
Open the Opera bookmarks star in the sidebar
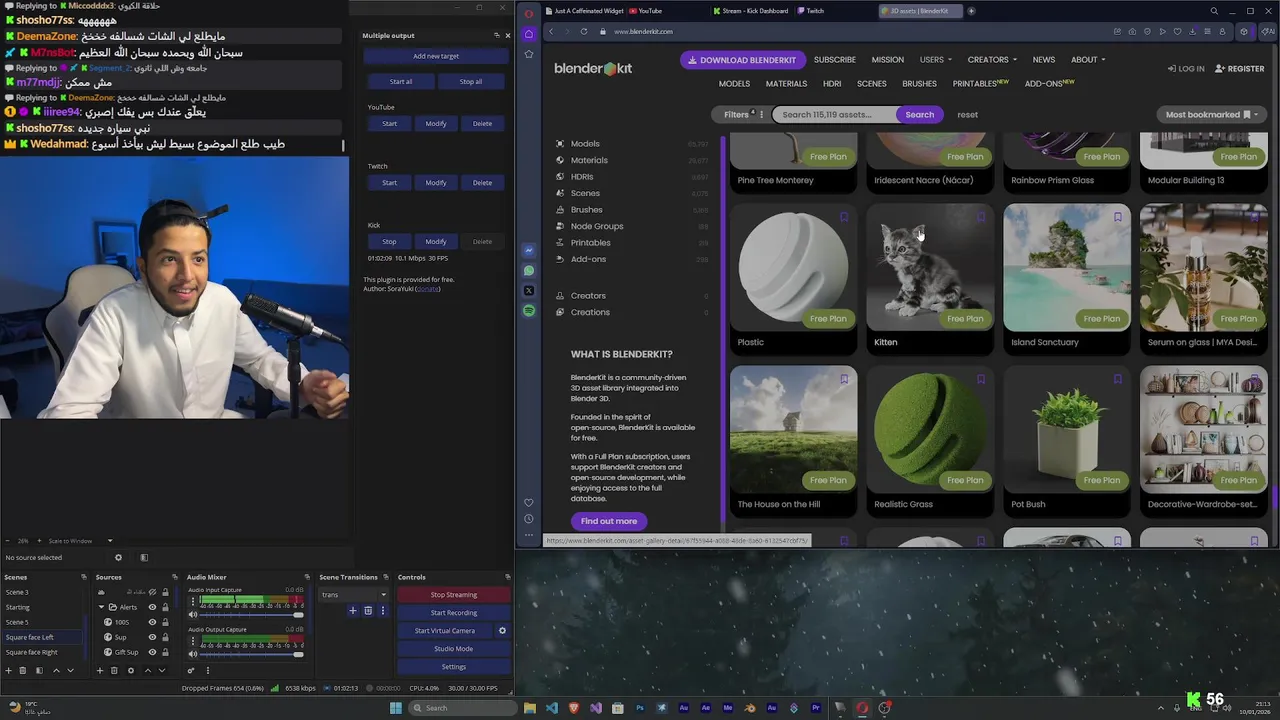(529, 54)
